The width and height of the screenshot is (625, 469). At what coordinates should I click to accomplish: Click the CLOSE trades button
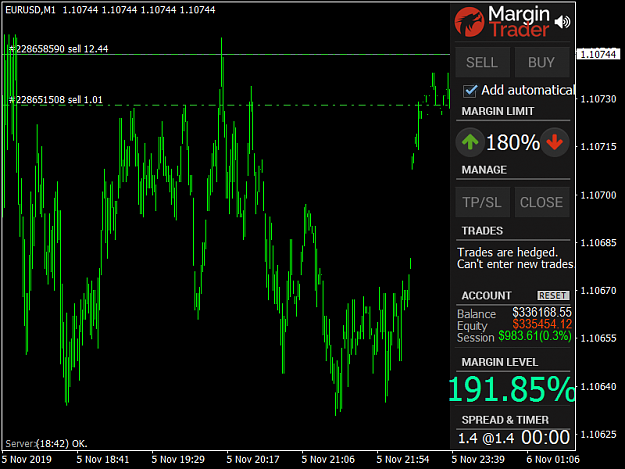542,202
